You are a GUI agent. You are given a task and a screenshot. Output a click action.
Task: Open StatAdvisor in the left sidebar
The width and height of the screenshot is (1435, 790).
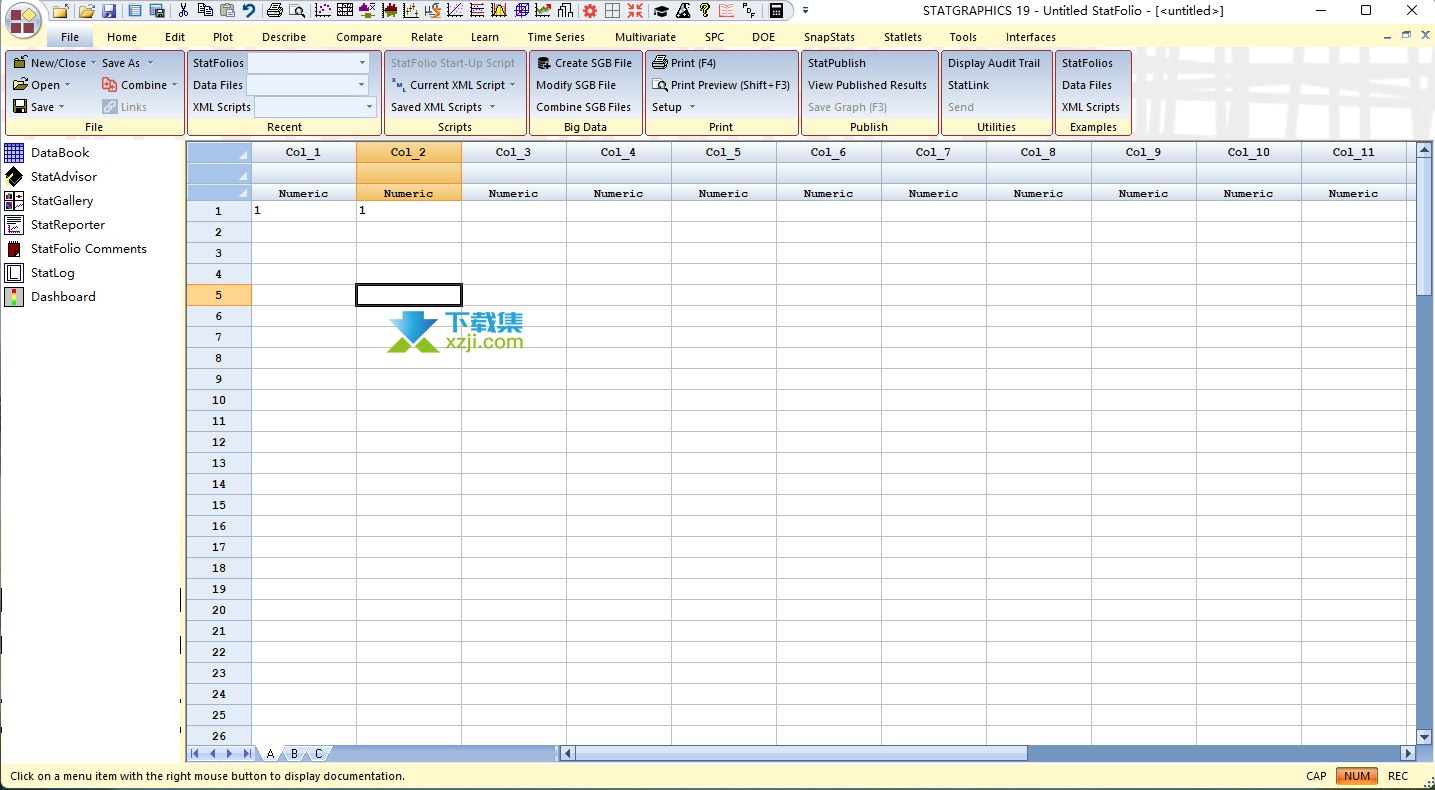(x=64, y=177)
